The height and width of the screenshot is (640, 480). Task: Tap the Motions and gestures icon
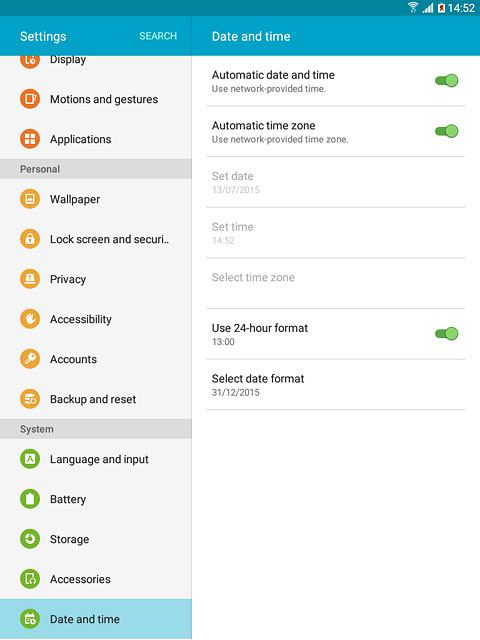[30, 99]
